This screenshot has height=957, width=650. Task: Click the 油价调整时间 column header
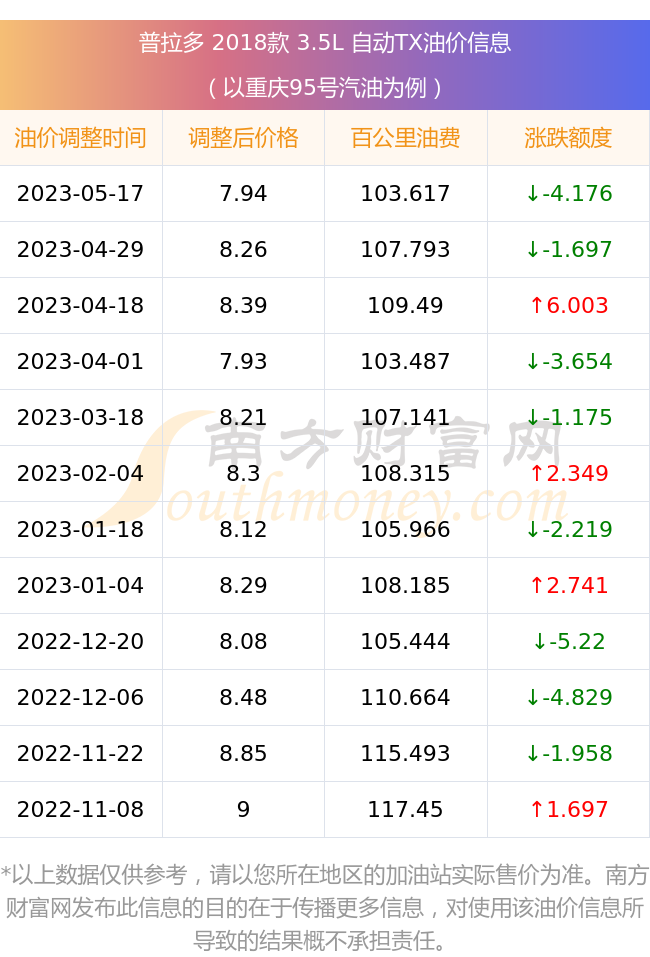pos(81,138)
